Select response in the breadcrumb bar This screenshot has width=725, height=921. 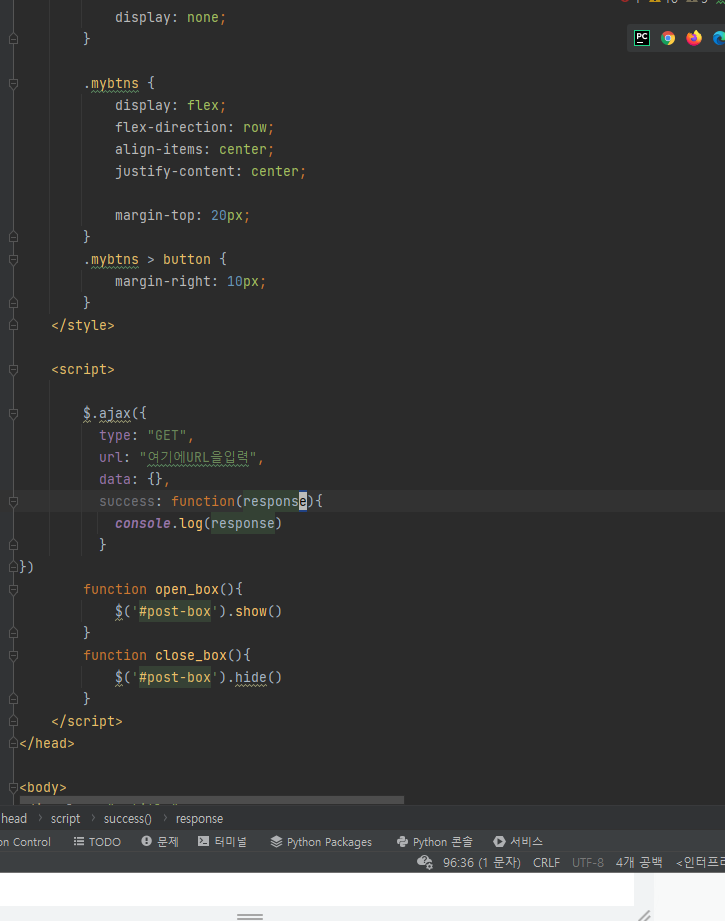pyautogui.click(x=199, y=818)
